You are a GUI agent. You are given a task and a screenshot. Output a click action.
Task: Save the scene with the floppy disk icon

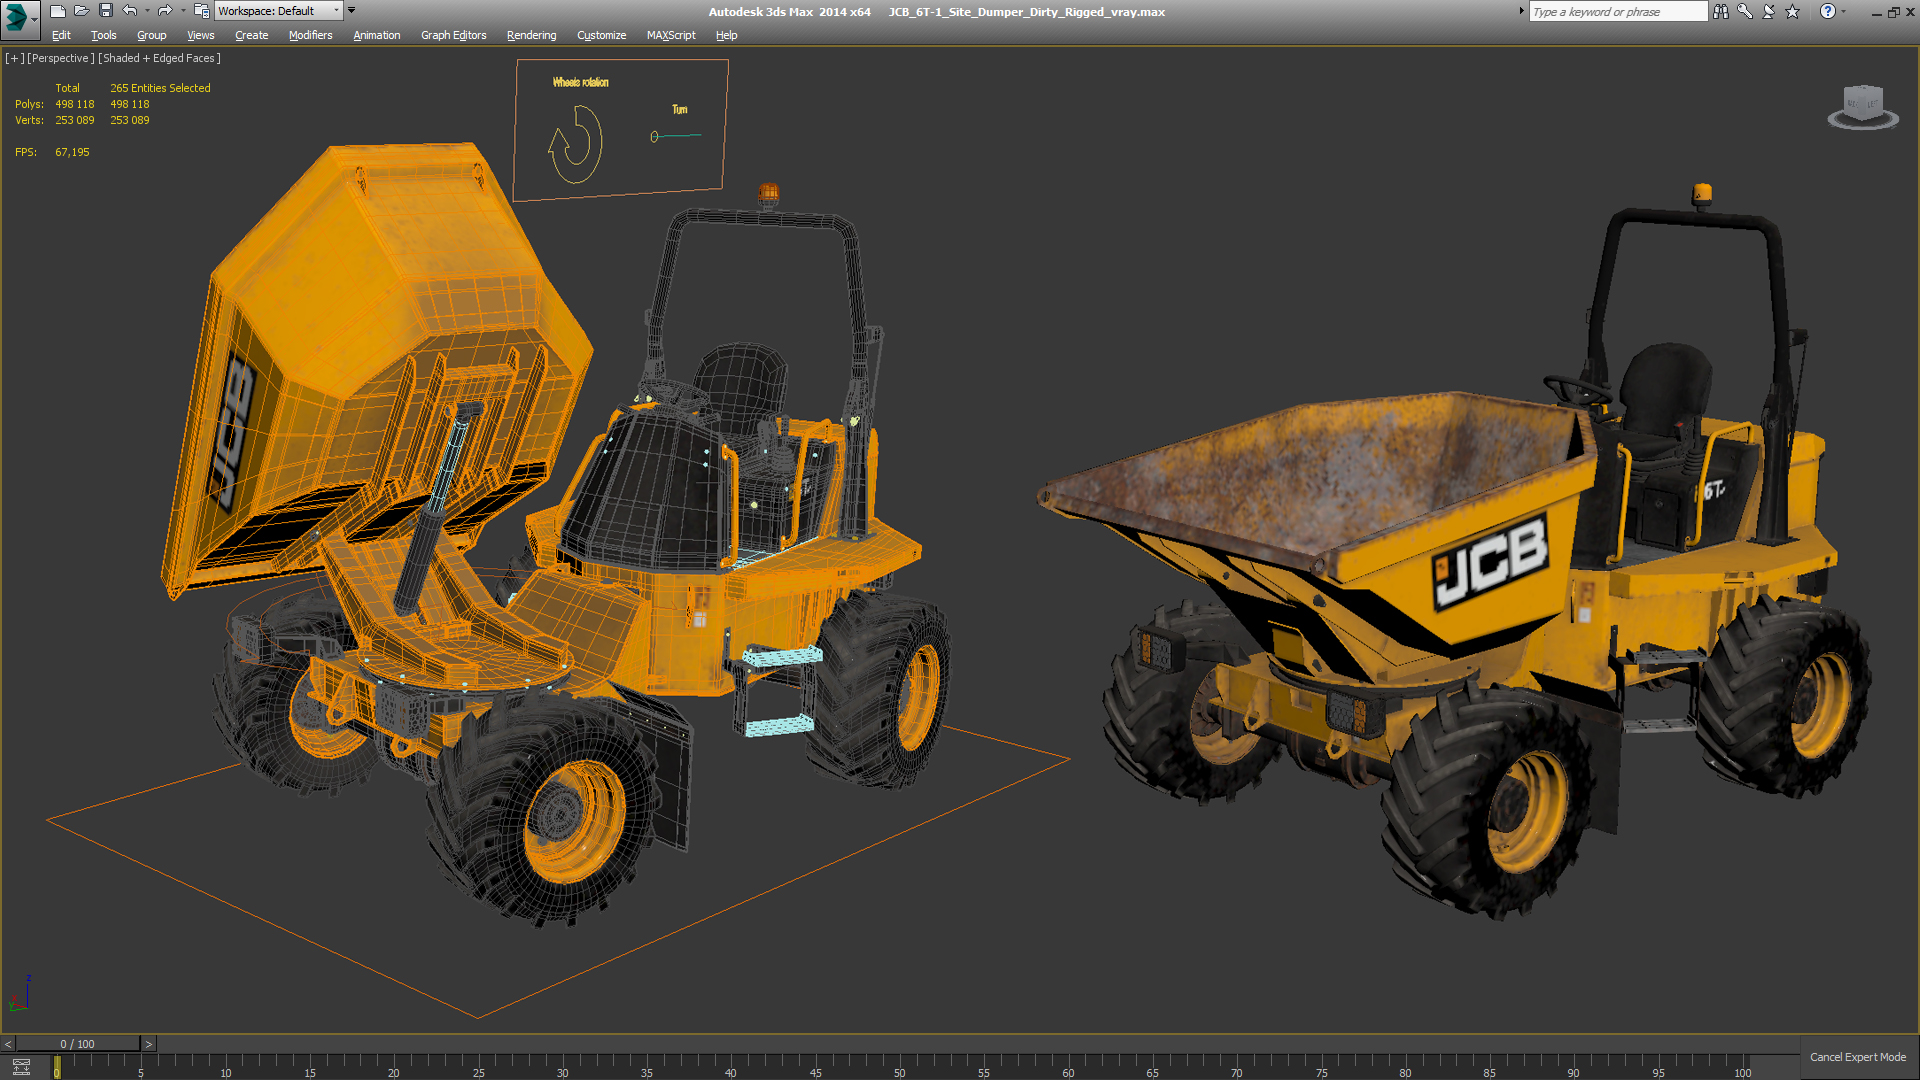106,11
